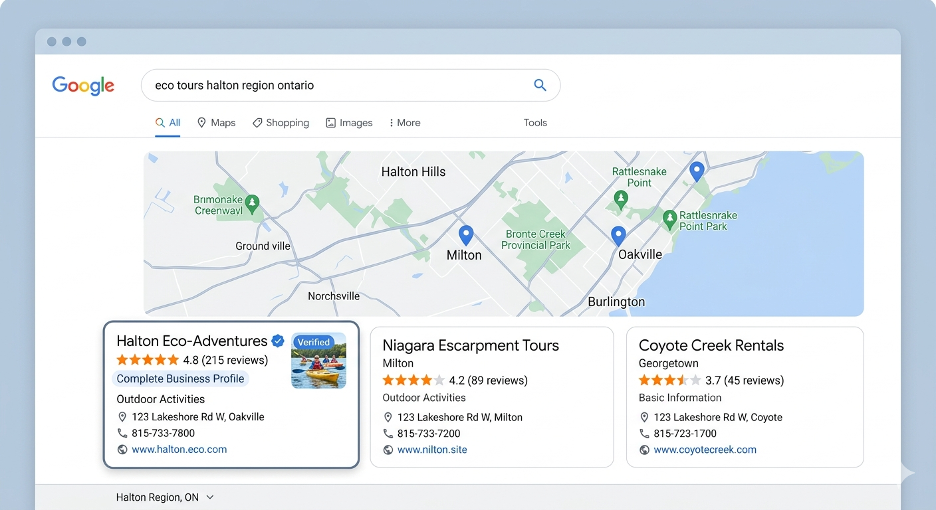This screenshot has height=510, width=936.
Task: Click the location icon for Lakeshore Rd W, Milton
Action: coord(388,417)
